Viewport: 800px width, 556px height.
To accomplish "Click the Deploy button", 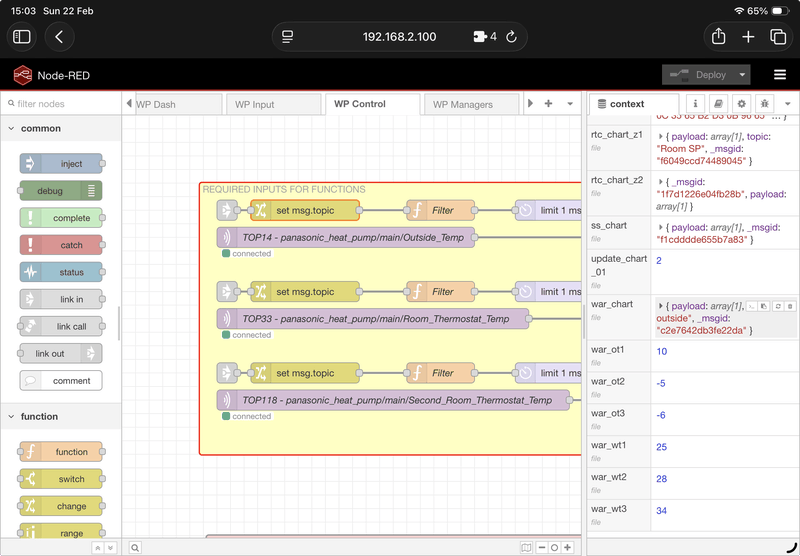I will (699, 75).
